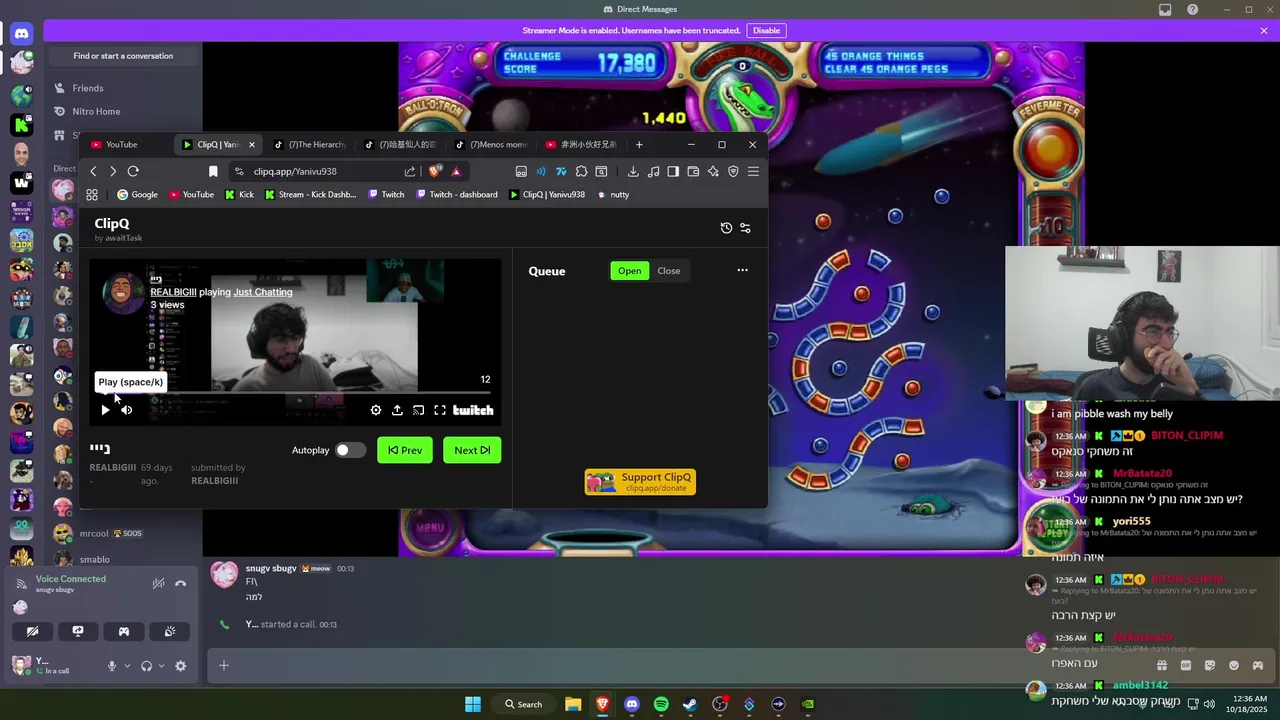The height and width of the screenshot is (720, 1280).
Task: Open the Discord inbox icon
Action: tap(1165, 10)
